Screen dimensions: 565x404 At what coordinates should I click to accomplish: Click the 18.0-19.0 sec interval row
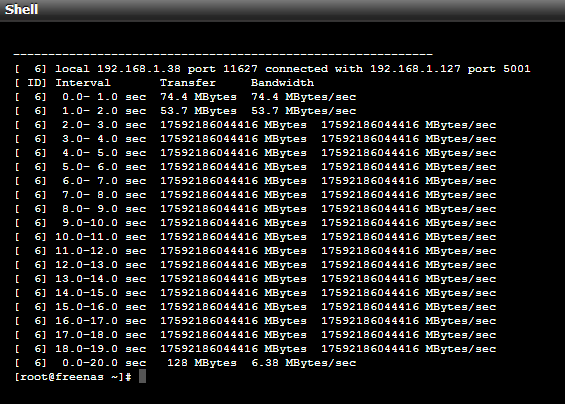[x=255, y=349]
